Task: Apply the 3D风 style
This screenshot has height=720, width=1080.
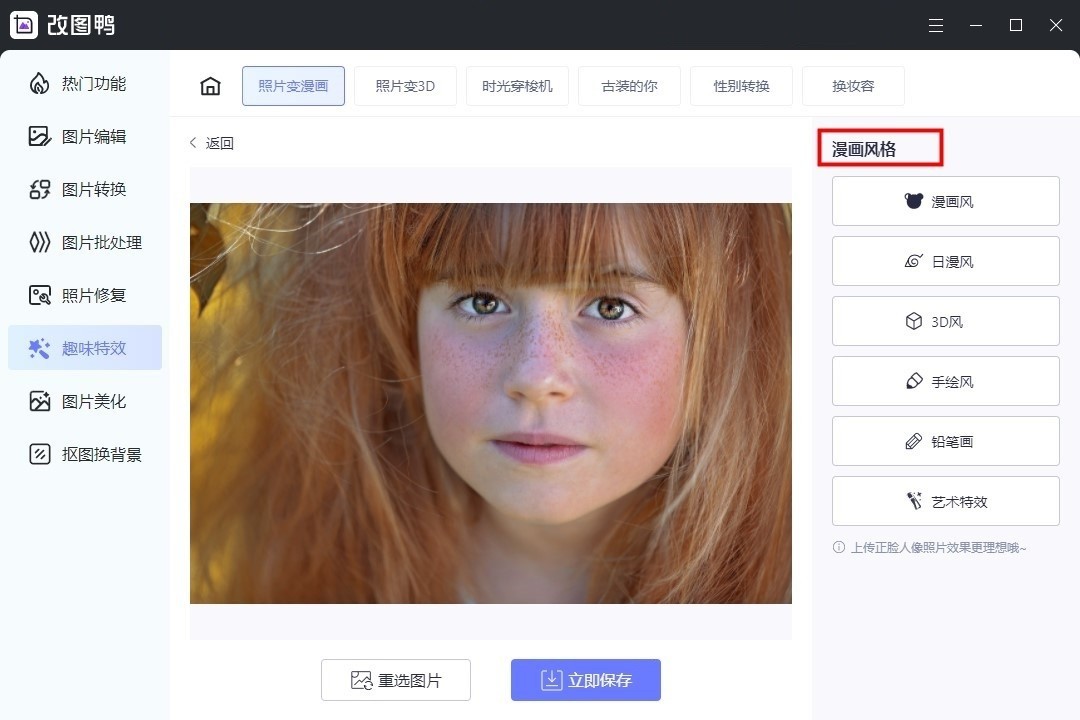Action: (x=945, y=322)
